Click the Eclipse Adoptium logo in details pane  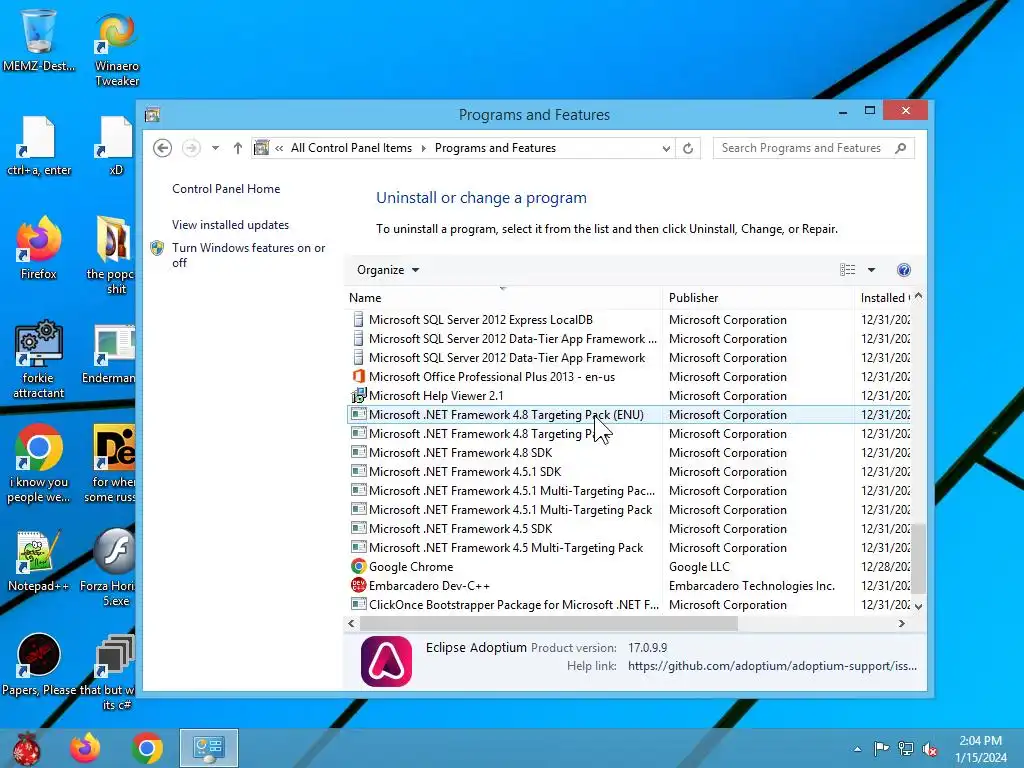point(386,661)
